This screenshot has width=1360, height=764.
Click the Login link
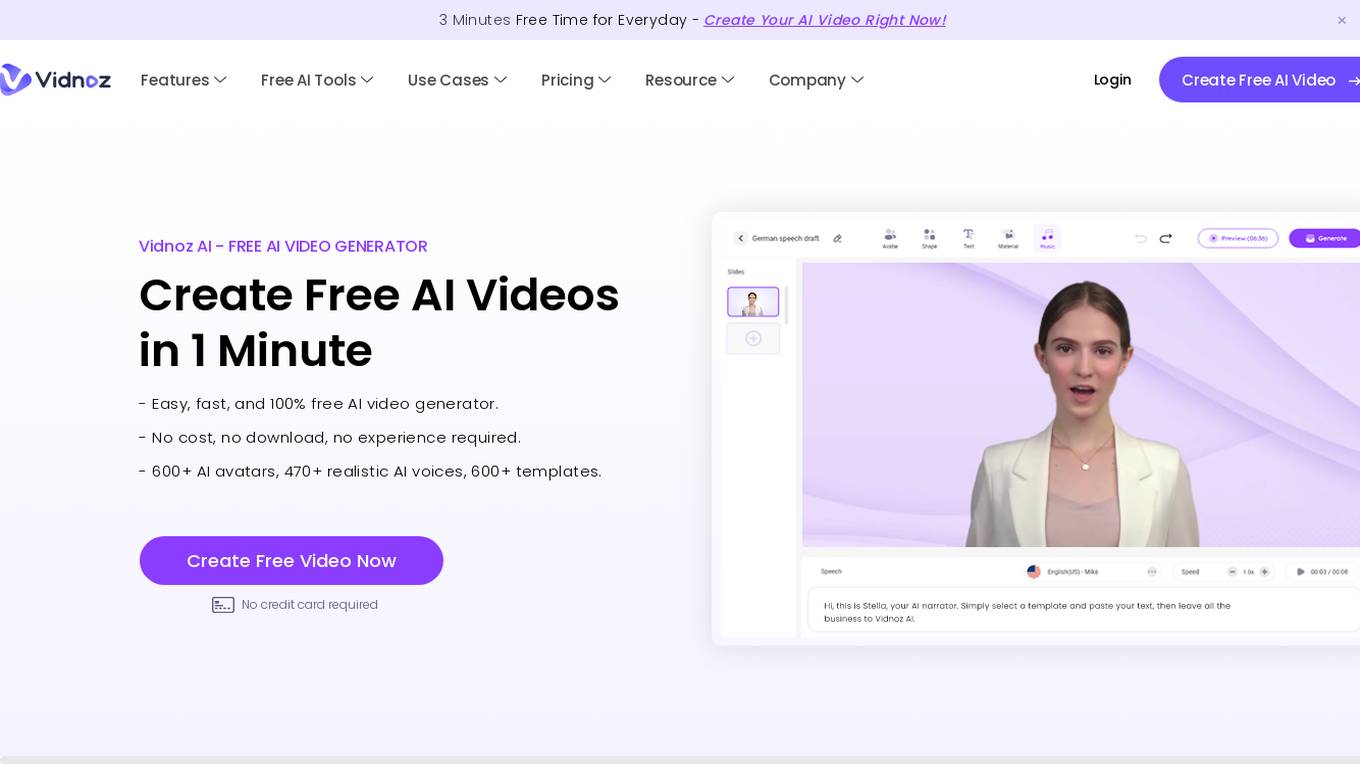[x=1112, y=80]
